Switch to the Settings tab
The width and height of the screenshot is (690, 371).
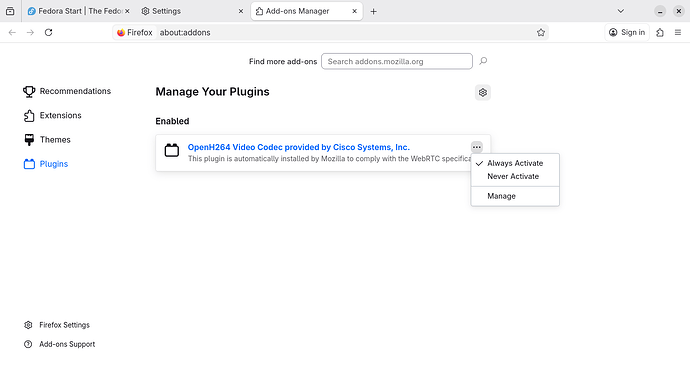192,11
